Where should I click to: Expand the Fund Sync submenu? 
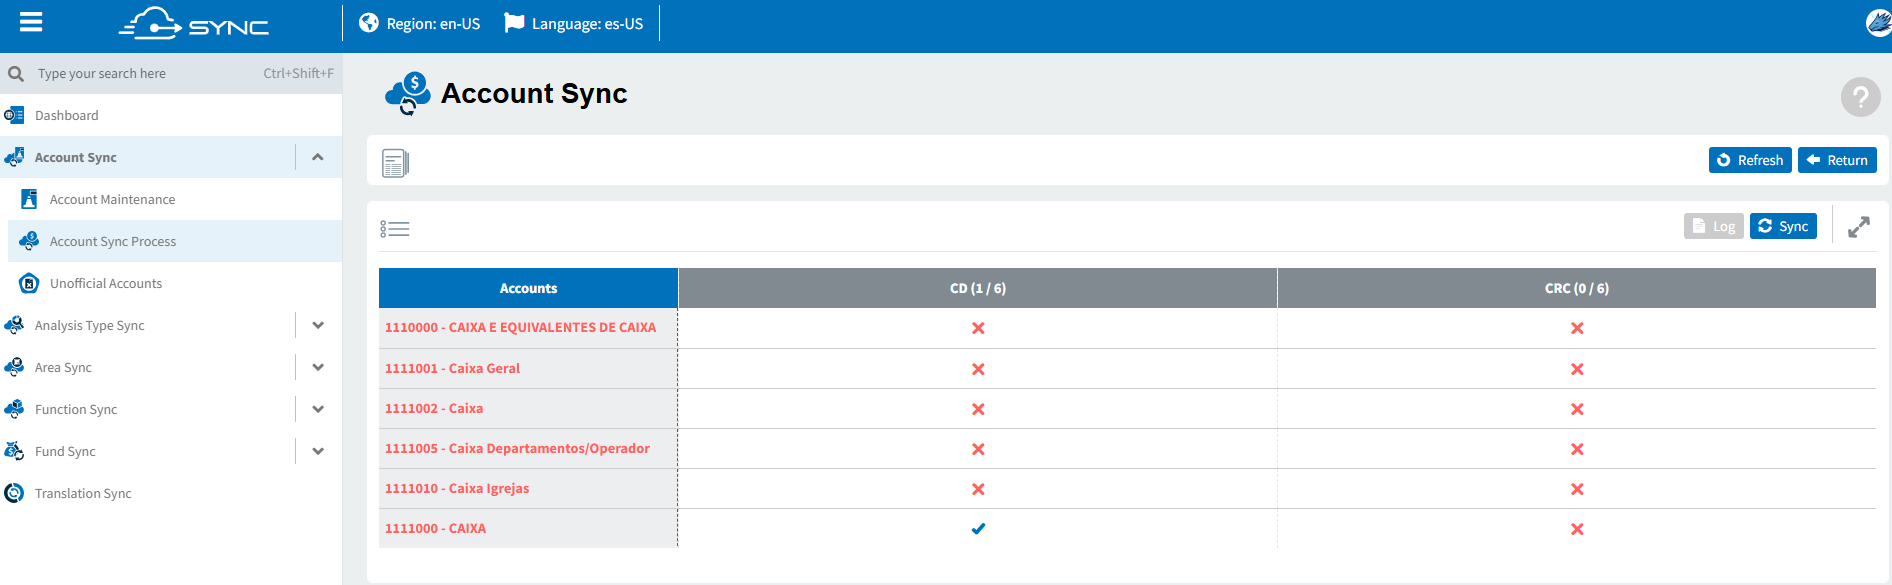[318, 451]
